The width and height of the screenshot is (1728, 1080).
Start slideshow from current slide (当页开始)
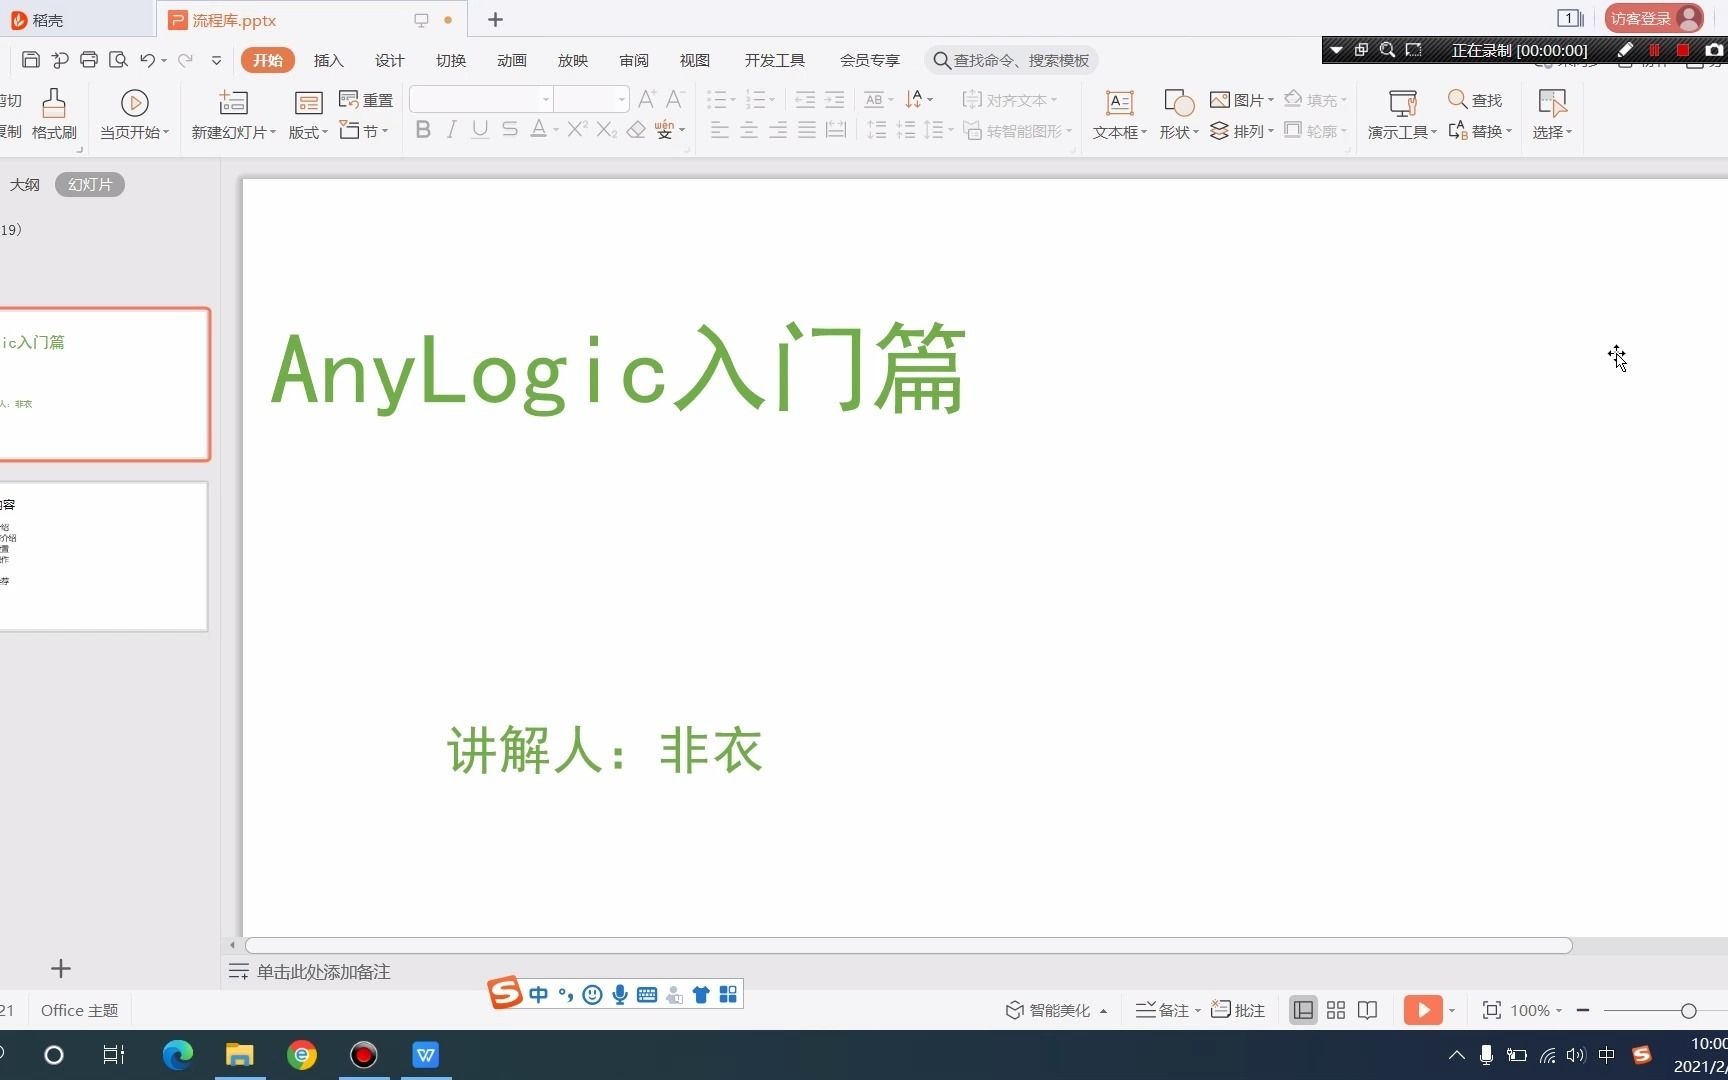coord(134,114)
